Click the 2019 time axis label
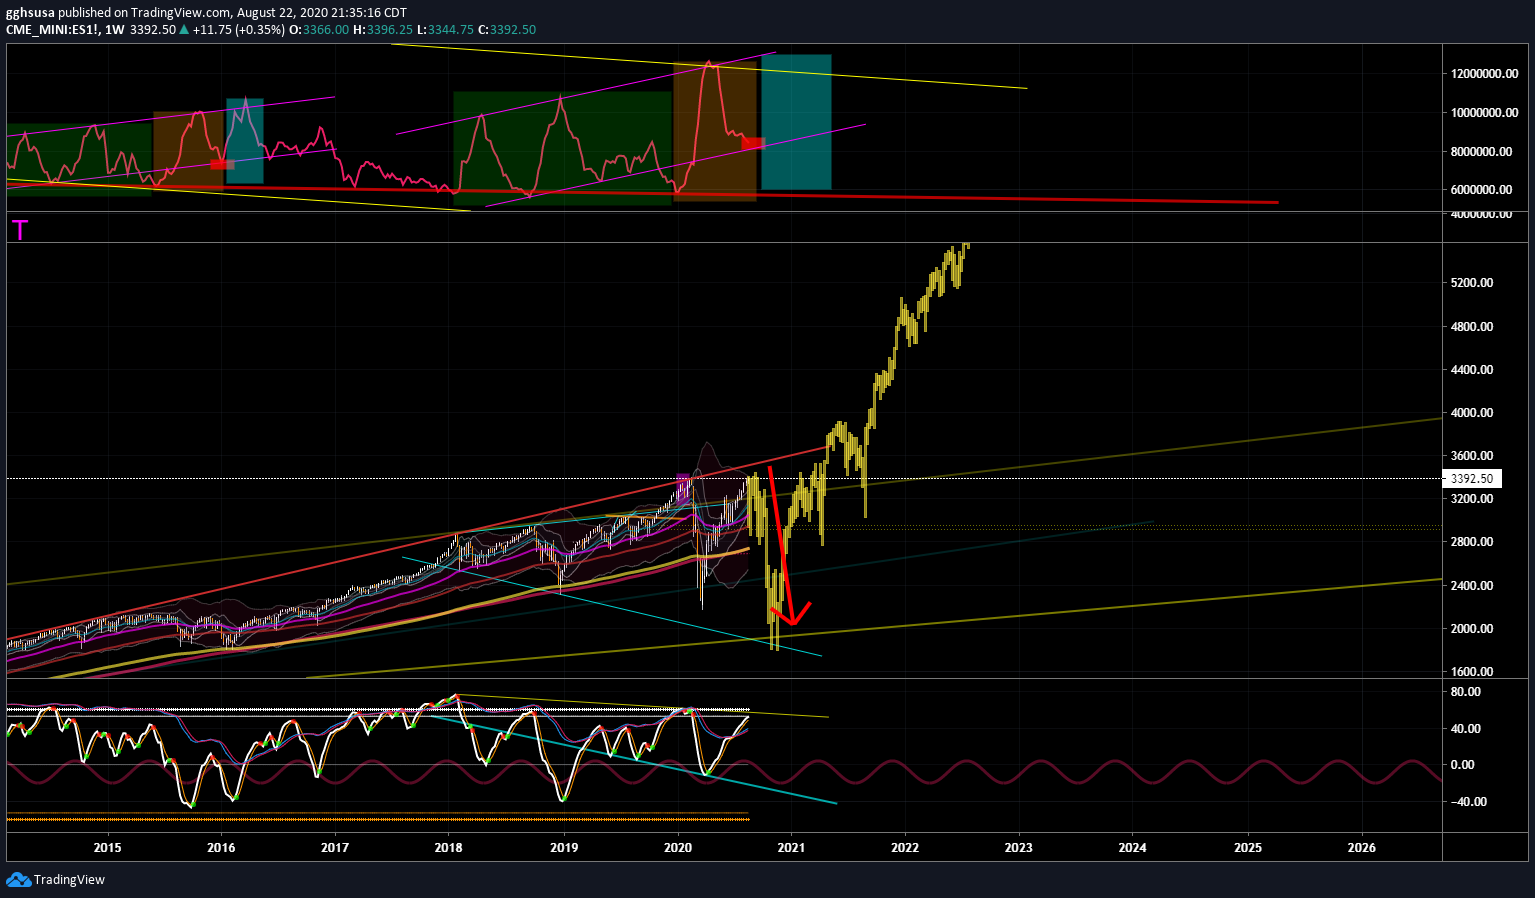Viewport: 1535px width, 898px height. [564, 848]
